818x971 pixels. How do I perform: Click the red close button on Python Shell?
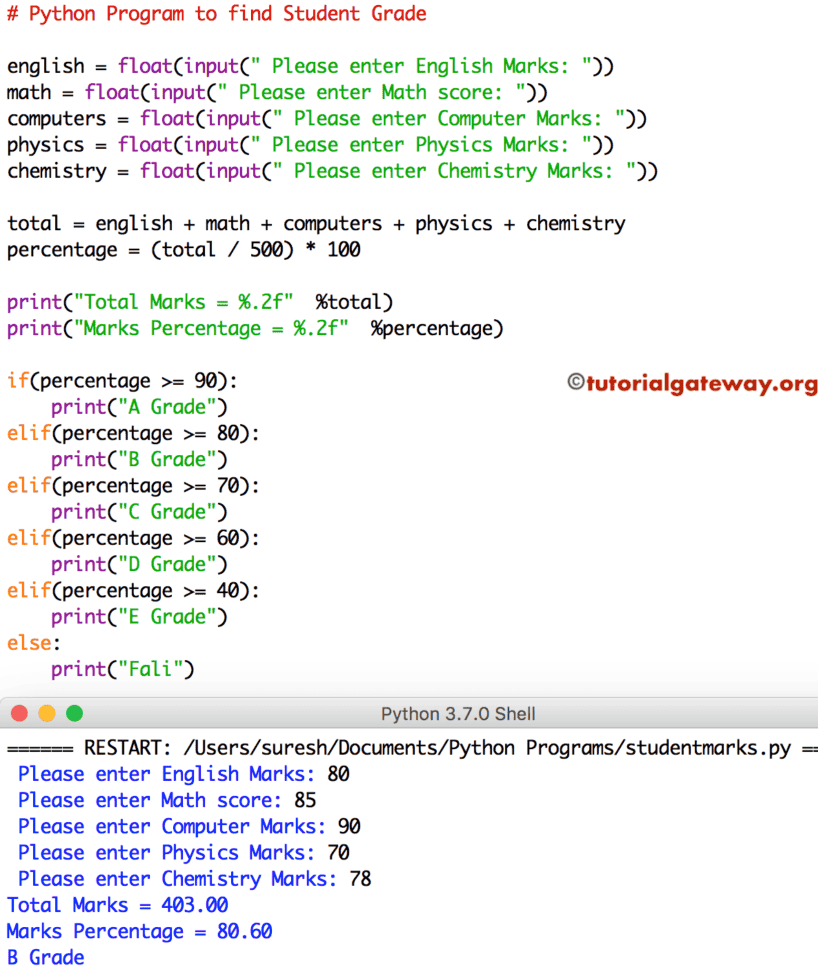tap(18, 713)
